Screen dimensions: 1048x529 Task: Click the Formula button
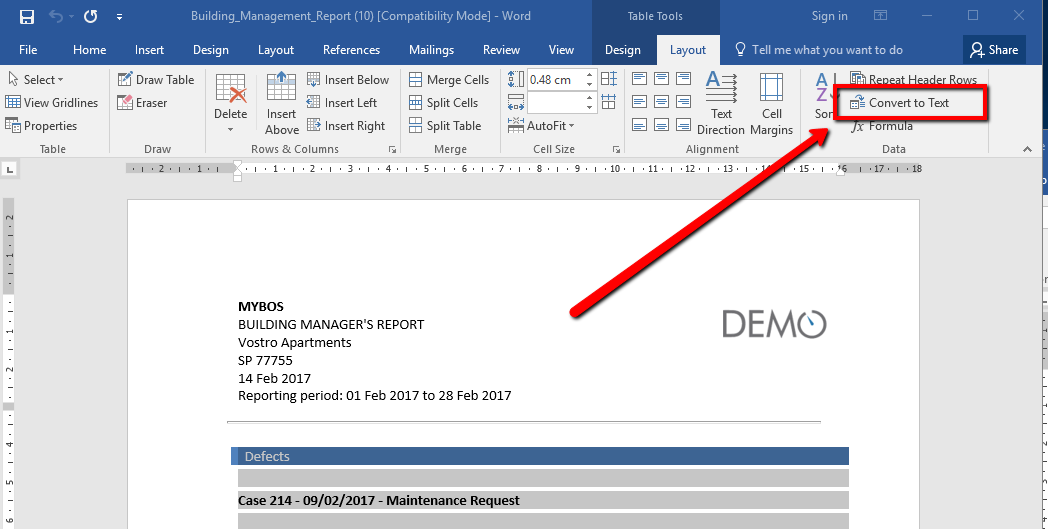tap(882, 126)
